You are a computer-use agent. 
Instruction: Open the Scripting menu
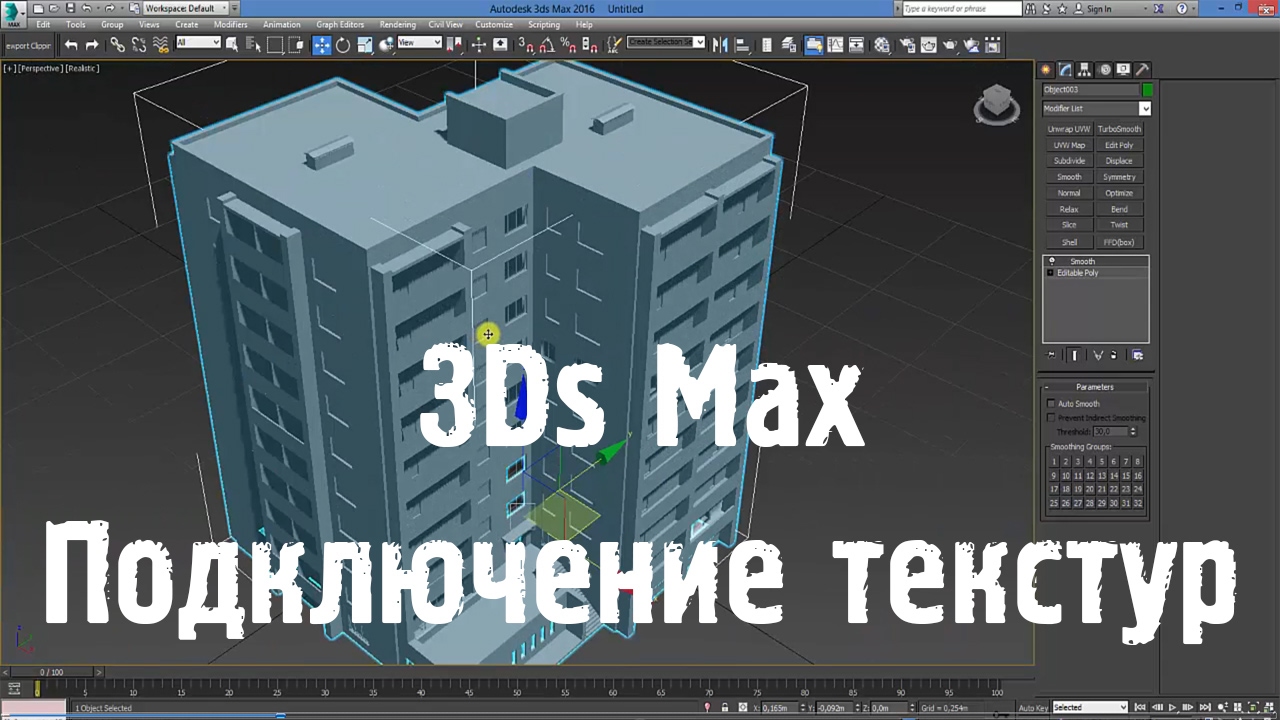pos(544,24)
